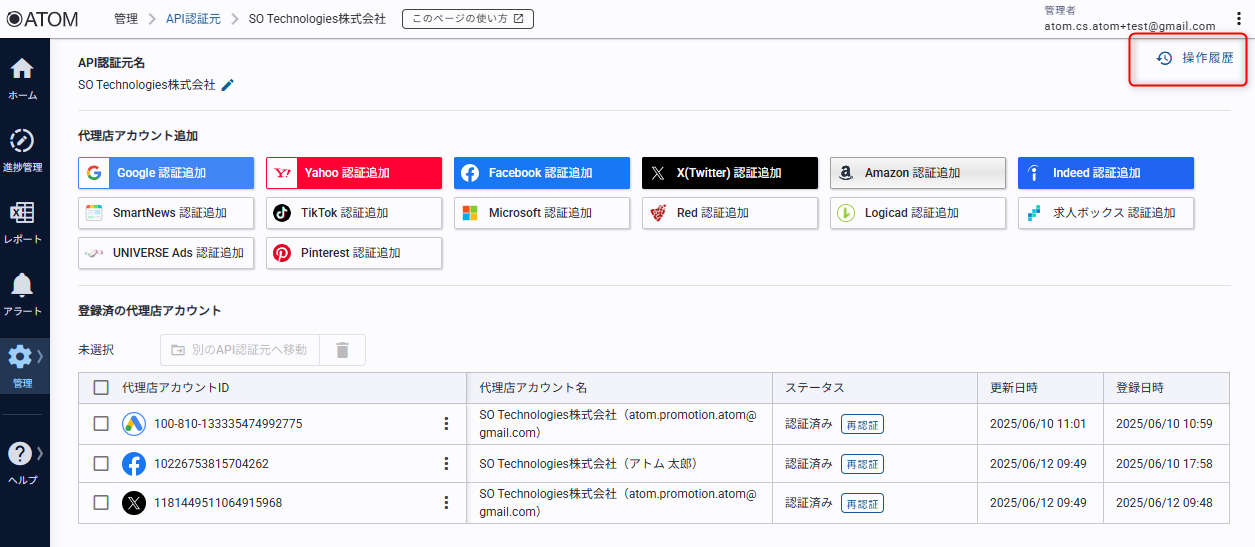Click the 操作履歴 history icon

tap(1164, 58)
